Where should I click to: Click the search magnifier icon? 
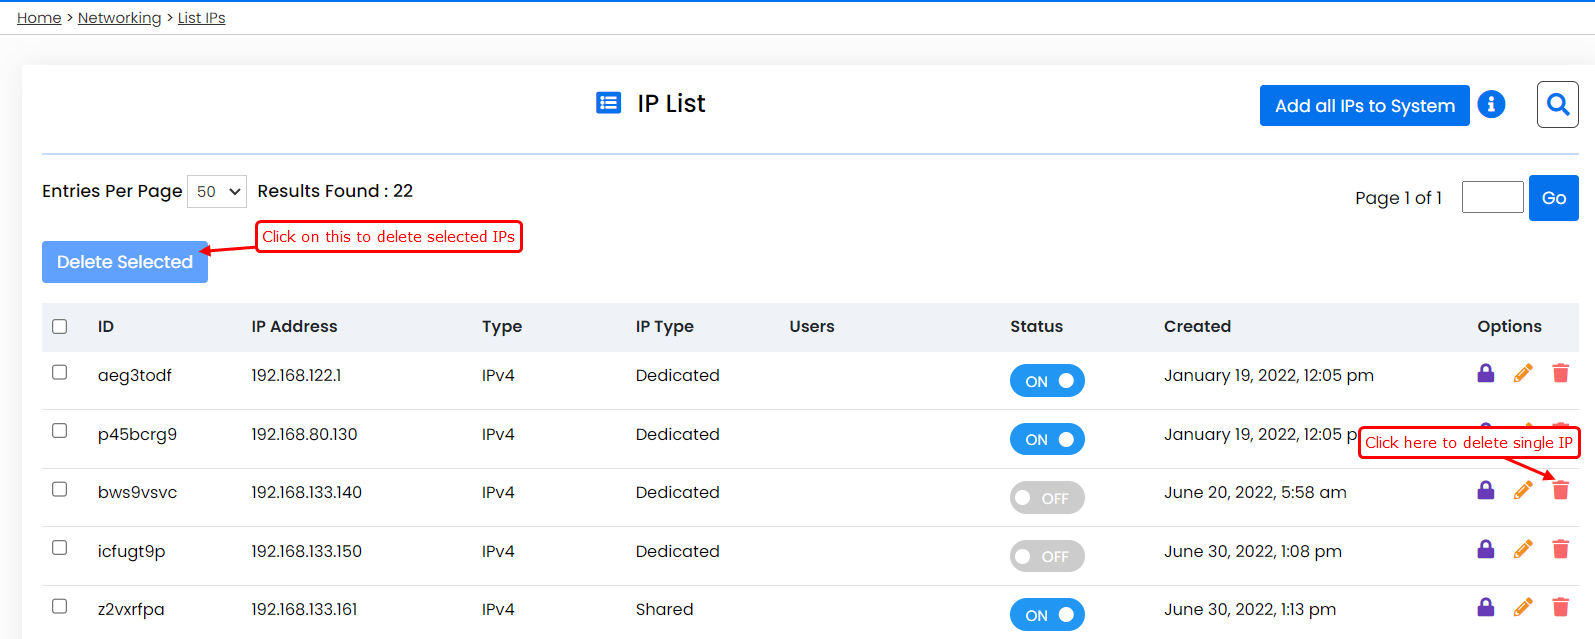click(x=1557, y=104)
